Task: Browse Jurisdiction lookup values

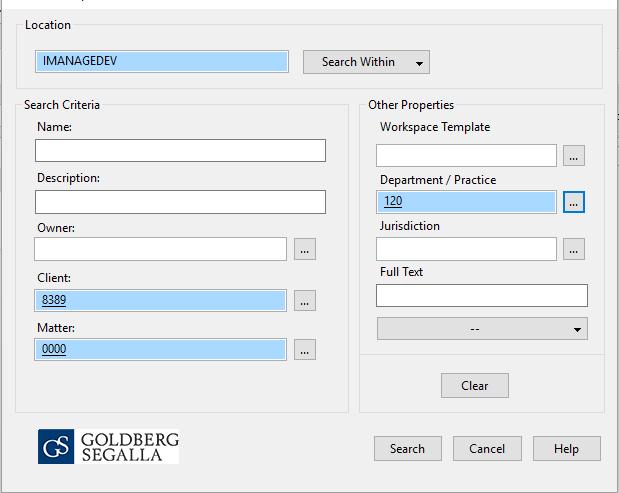Action: (573, 249)
